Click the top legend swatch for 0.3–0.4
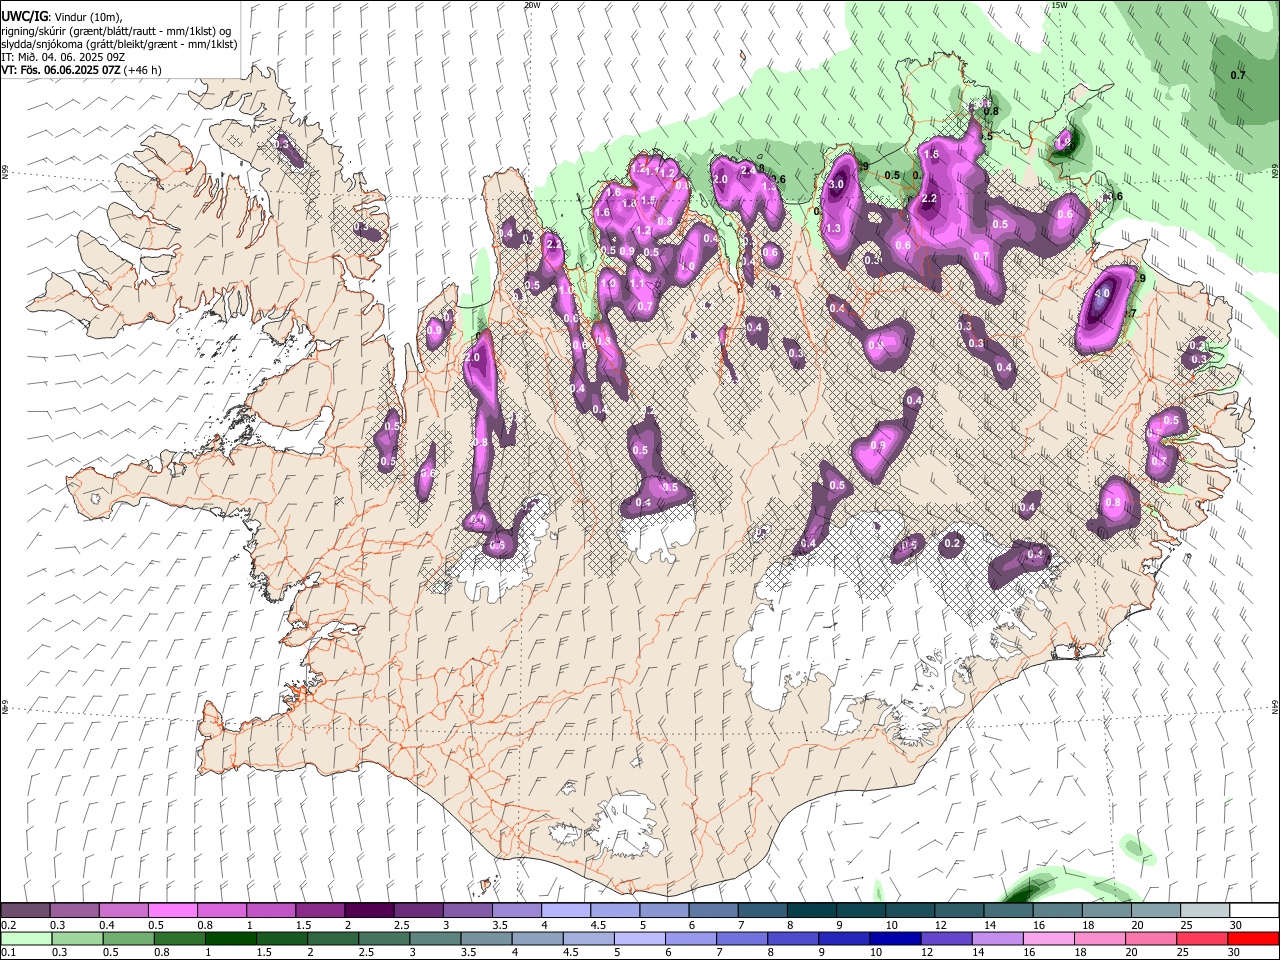 click(74, 911)
